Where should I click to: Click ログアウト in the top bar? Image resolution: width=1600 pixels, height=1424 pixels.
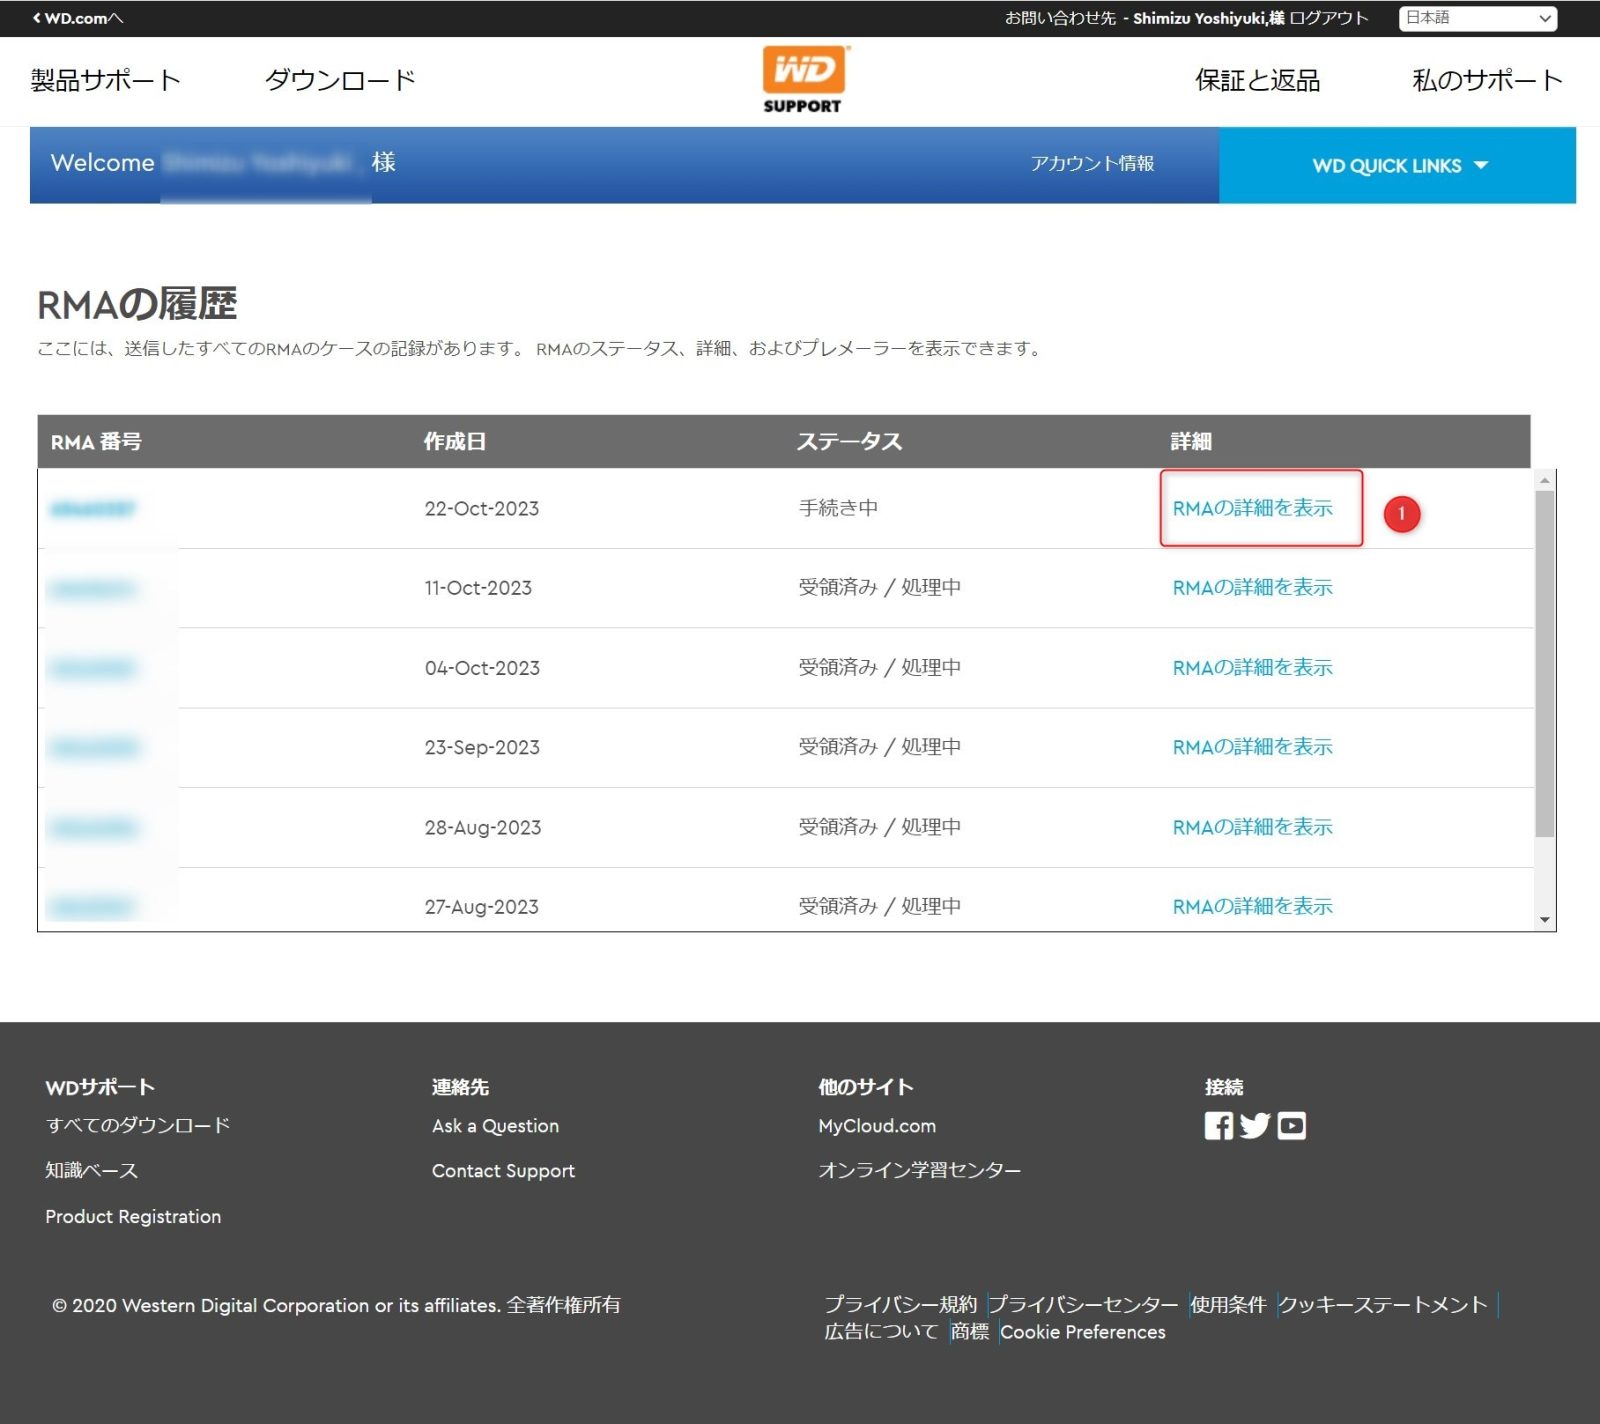tap(1328, 18)
